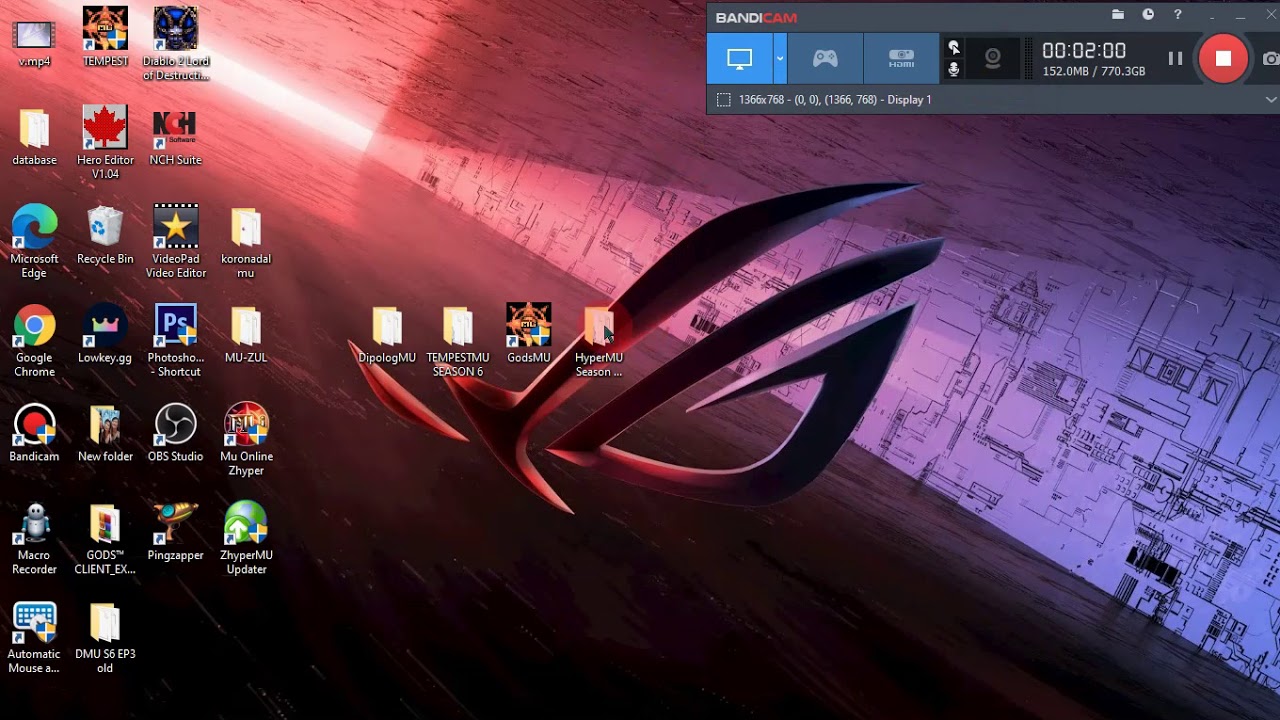Switch Bandicam to game recording mode

(825, 59)
